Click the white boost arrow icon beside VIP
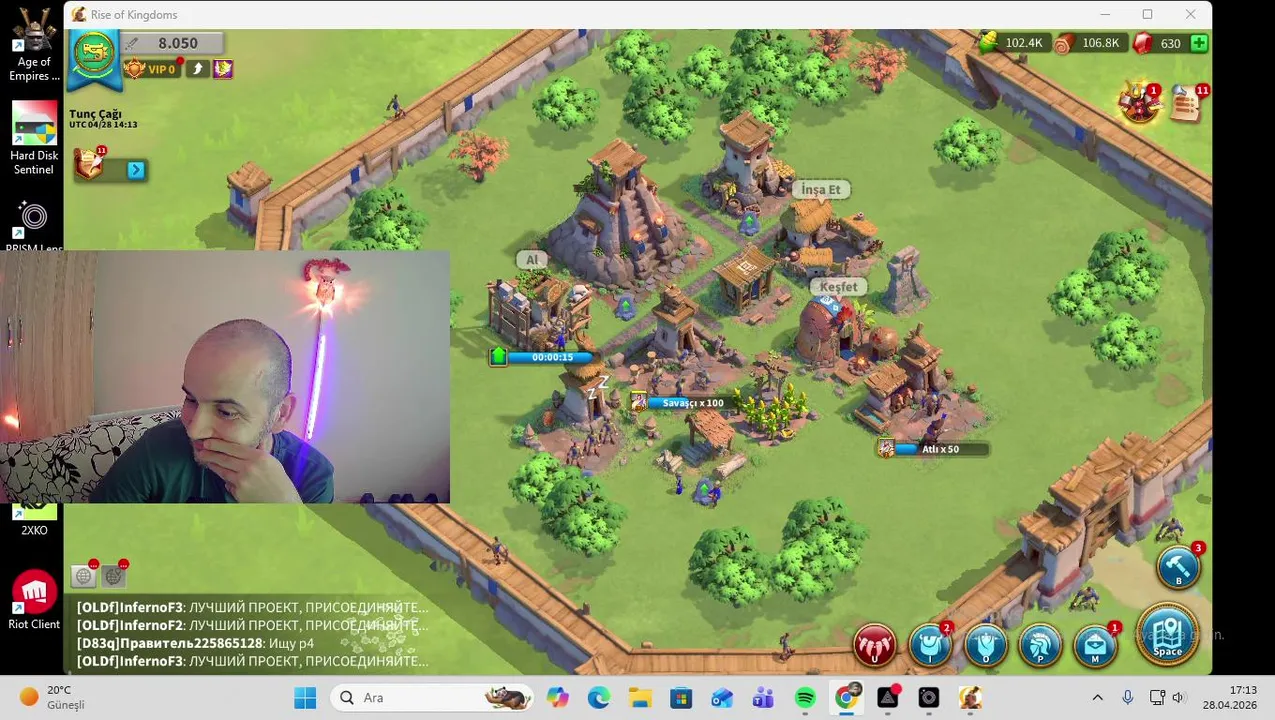The height and width of the screenshot is (720, 1275). pyautogui.click(x=198, y=69)
